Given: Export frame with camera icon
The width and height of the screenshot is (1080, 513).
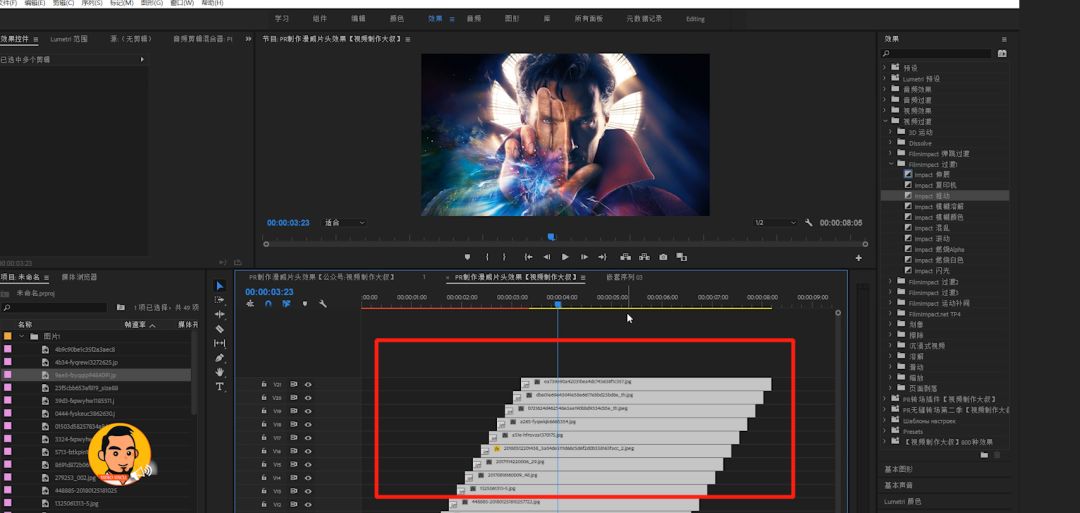Looking at the screenshot, I should pos(663,257).
